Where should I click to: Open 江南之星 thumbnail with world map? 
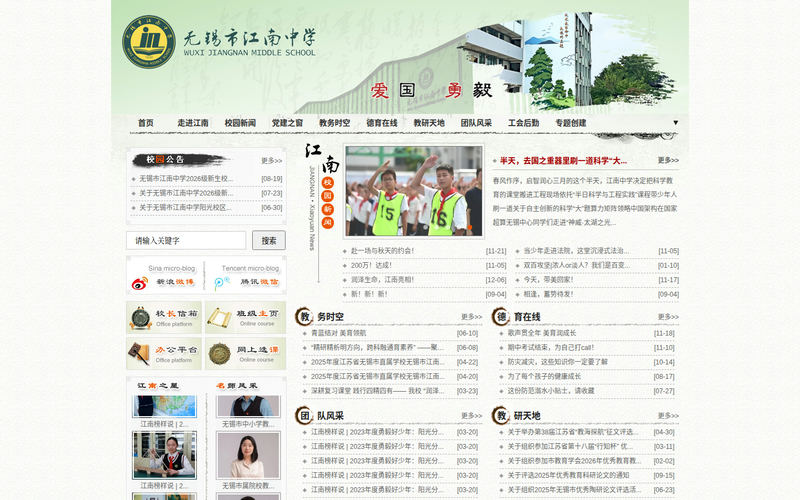click(x=164, y=406)
